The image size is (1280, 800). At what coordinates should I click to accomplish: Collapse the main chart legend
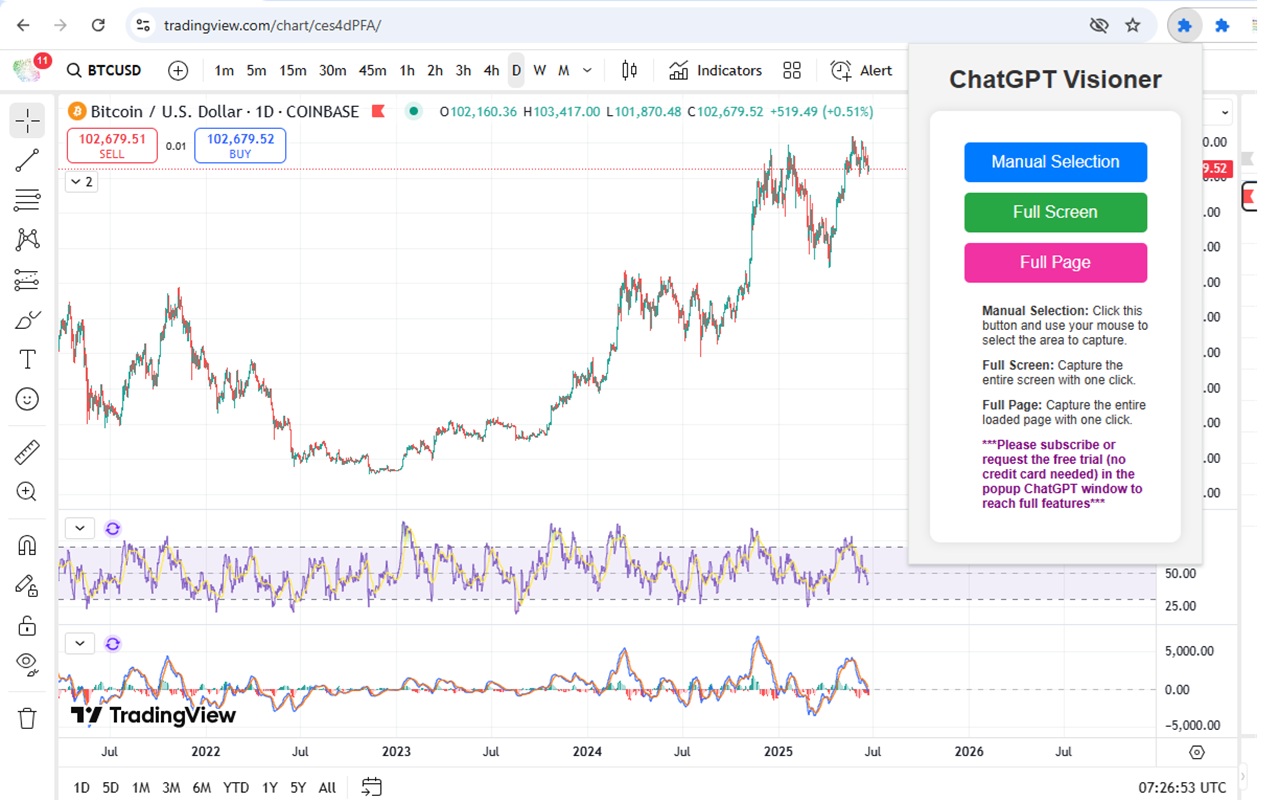[x=80, y=182]
